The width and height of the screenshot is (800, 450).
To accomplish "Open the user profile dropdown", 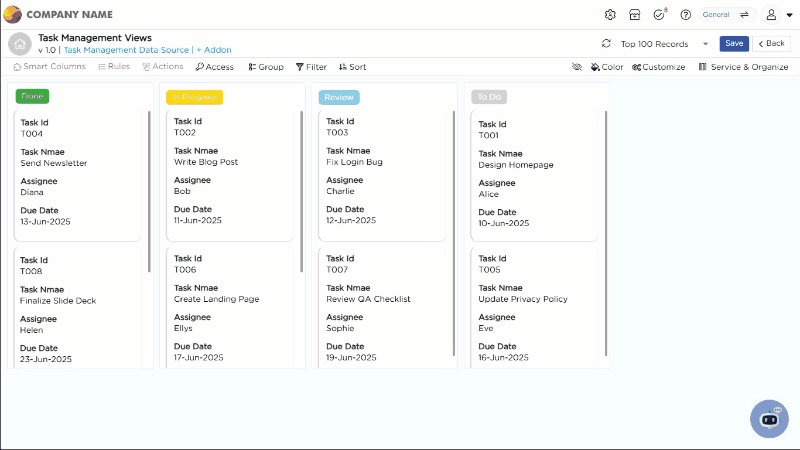I will coord(776,15).
